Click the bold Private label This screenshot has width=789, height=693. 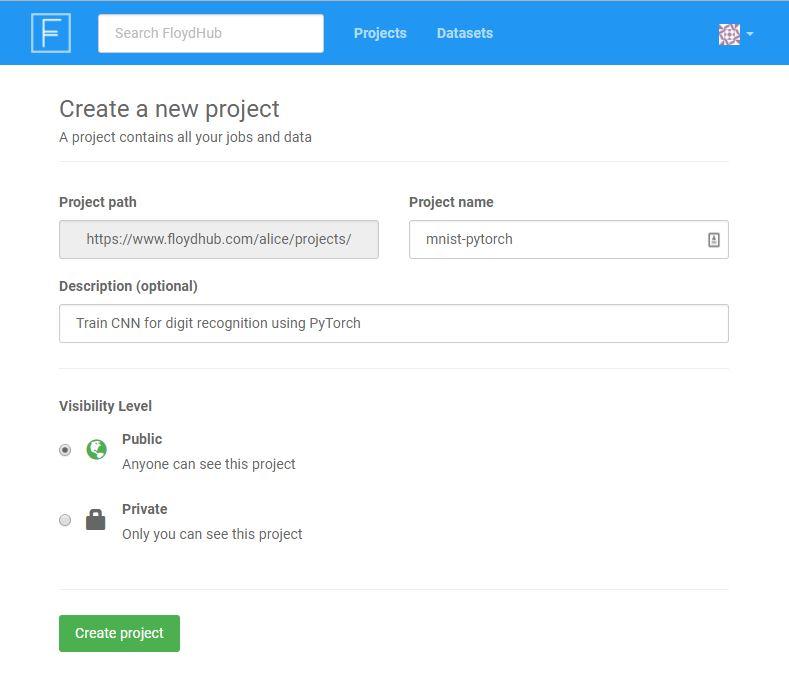[145, 509]
